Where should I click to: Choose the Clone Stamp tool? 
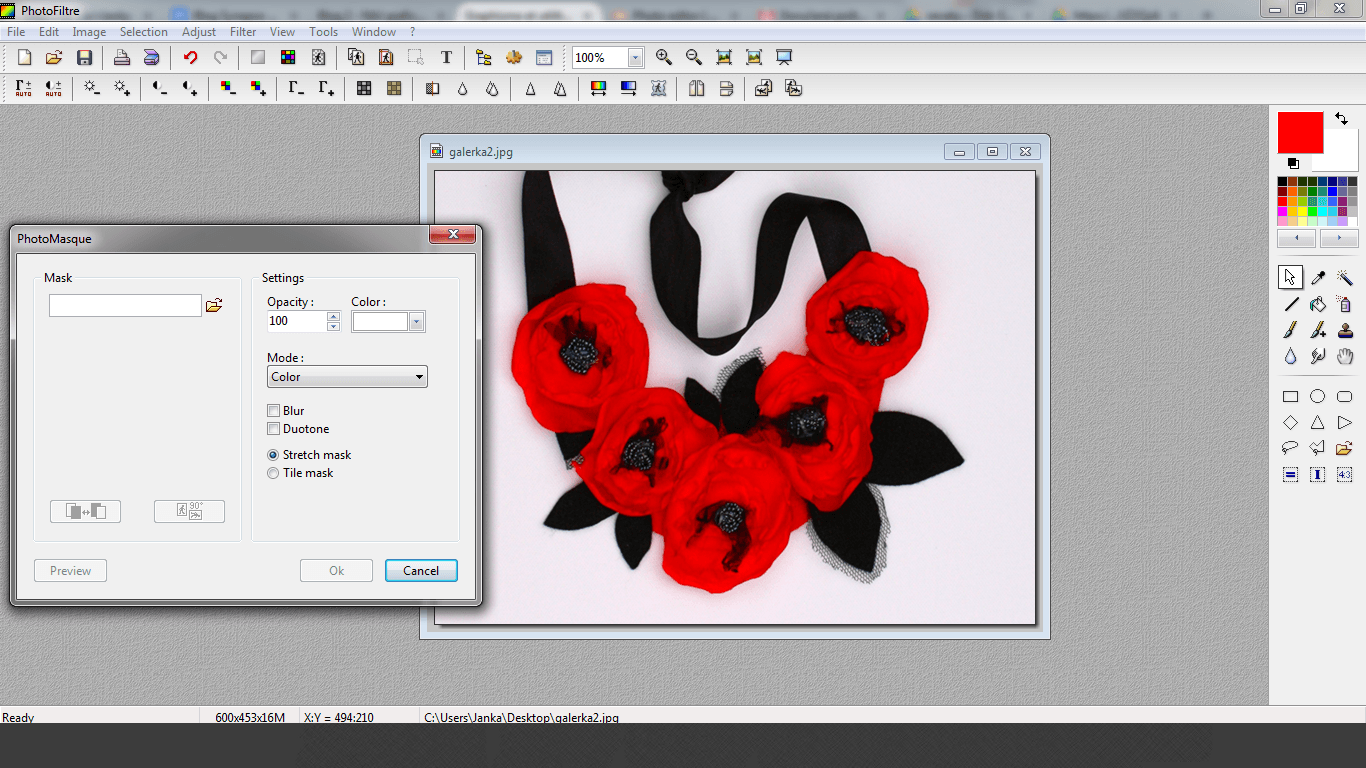pos(1345,330)
